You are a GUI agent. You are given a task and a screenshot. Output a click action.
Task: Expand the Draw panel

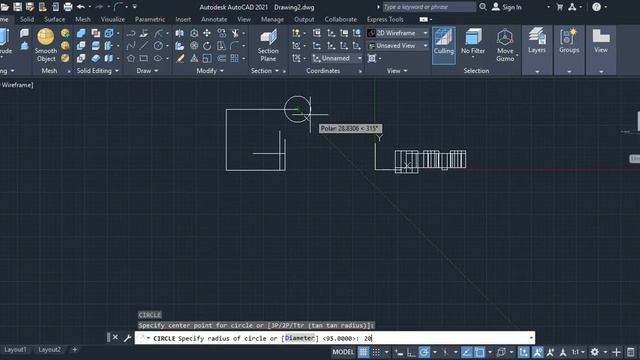coord(147,71)
